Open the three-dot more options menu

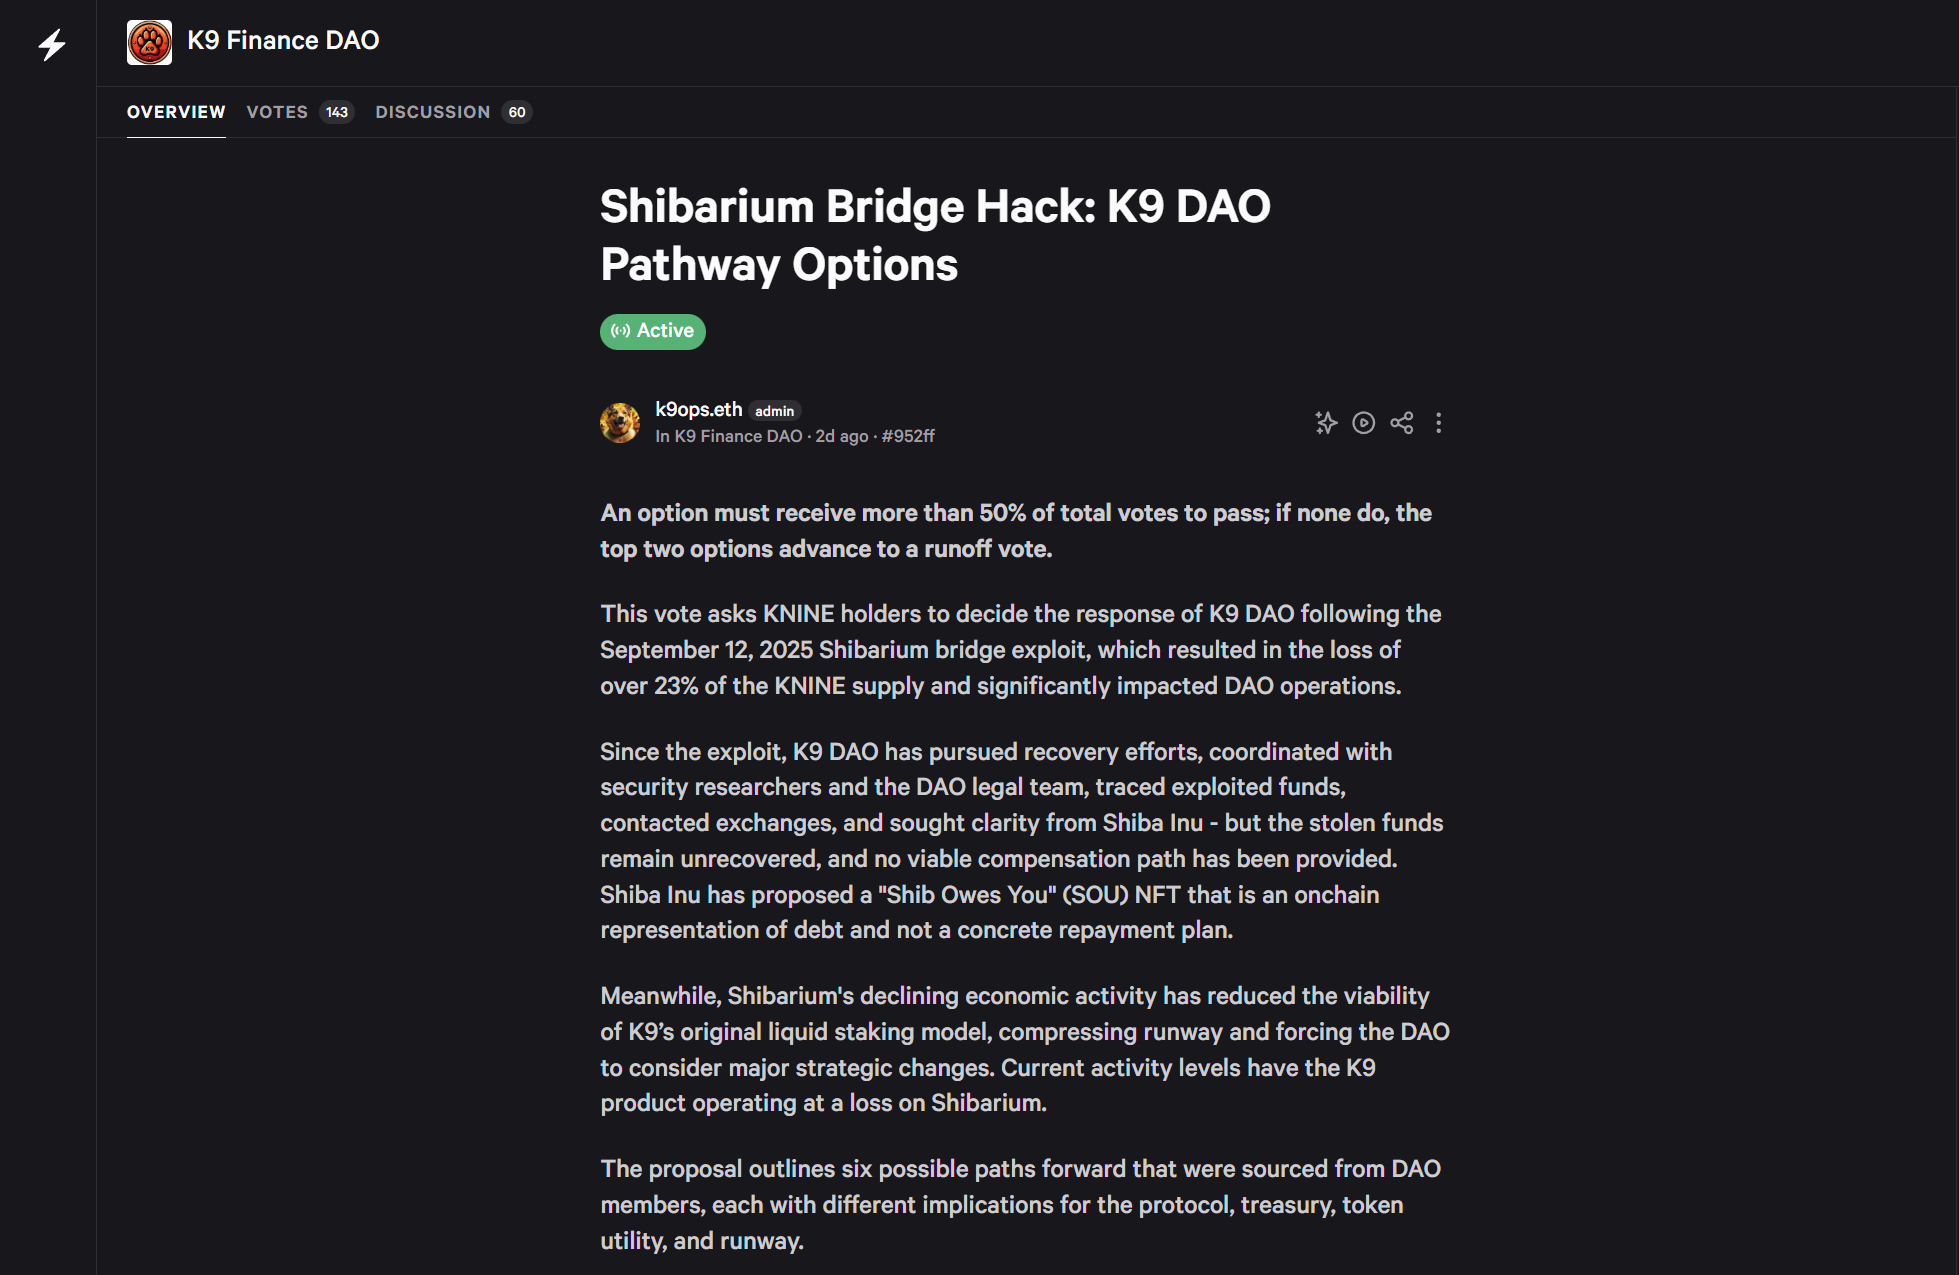1439,423
